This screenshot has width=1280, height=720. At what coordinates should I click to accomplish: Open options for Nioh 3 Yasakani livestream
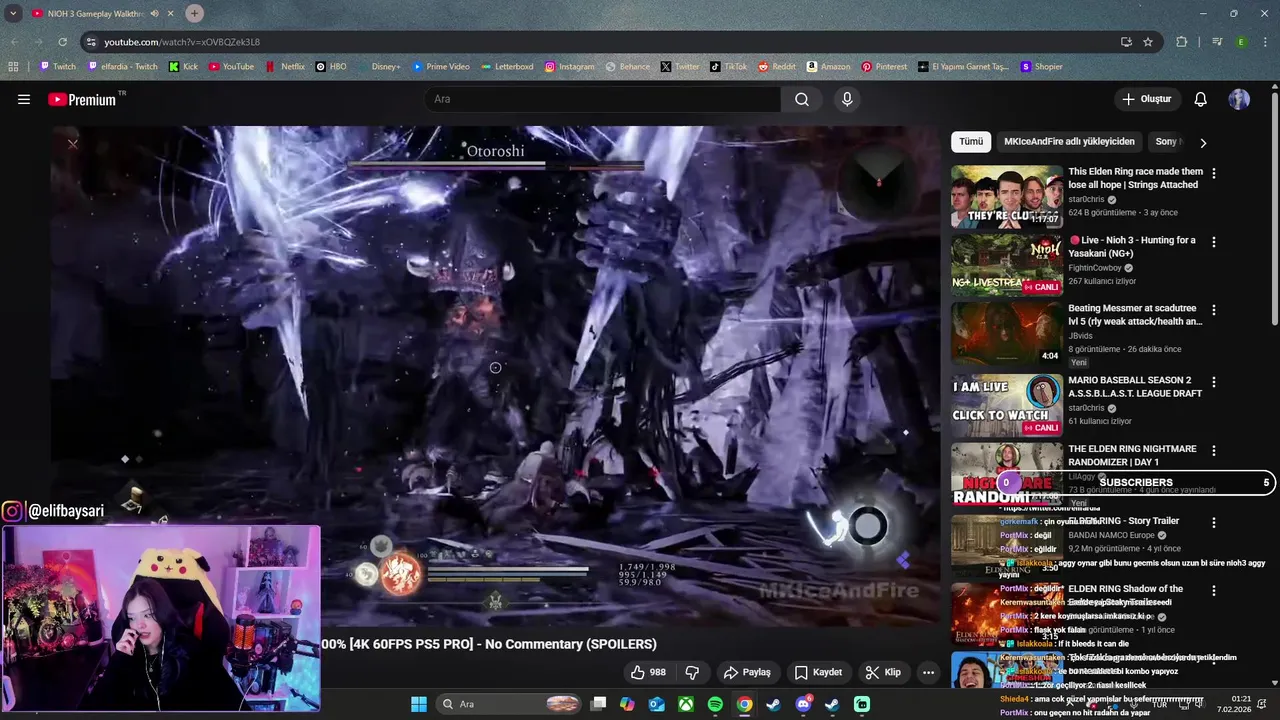click(1214, 242)
